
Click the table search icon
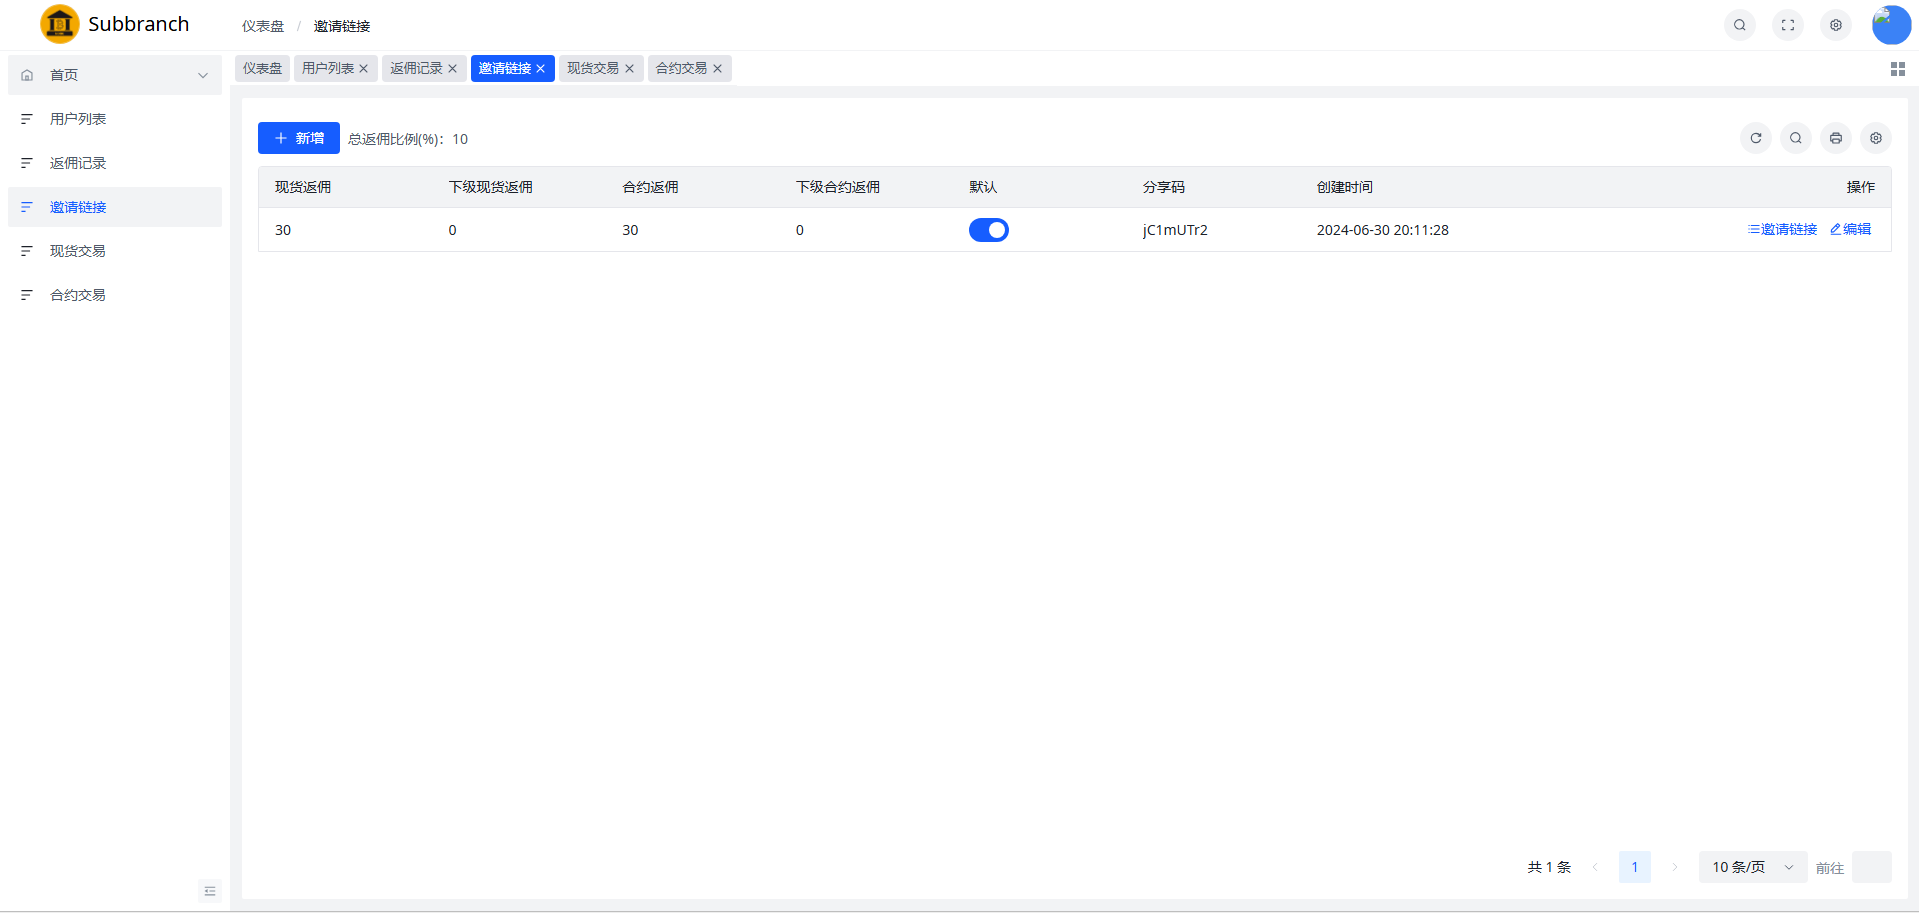click(x=1796, y=138)
